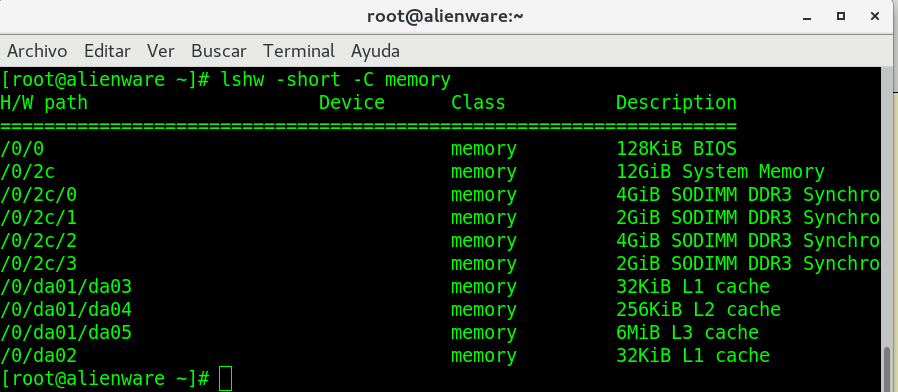Screen dimensions: 898x392
Task: Click the 4GiB SODIMM description on /0/2c/2 row
Action: (x=748, y=241)
